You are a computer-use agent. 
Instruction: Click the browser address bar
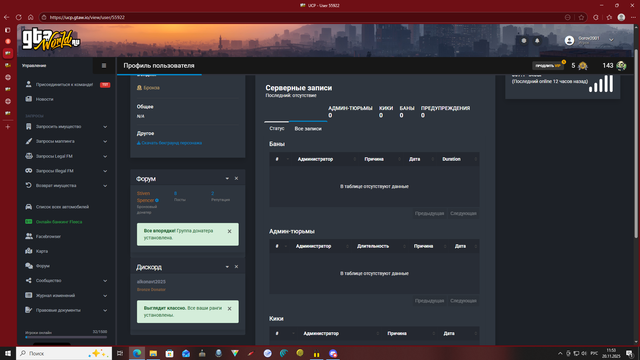pyautogui.click(x=302, y=17)
